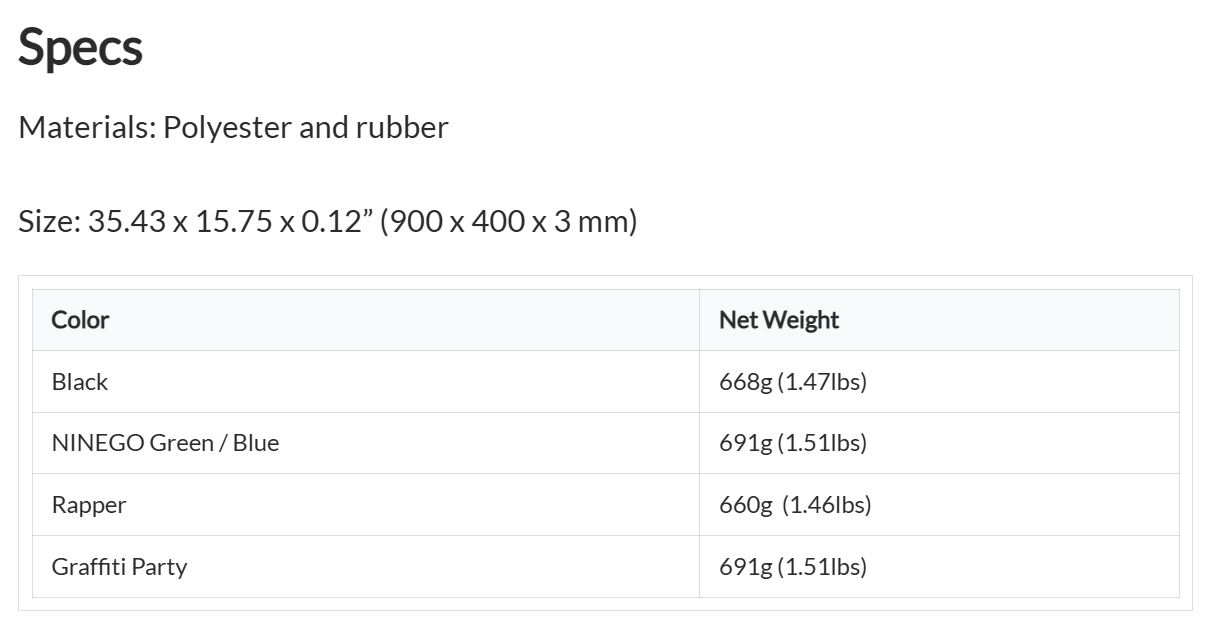The width and height of the screenshot is (1222, 635).
Task: Select the "Black" color cell
Action: click(80, 382)
